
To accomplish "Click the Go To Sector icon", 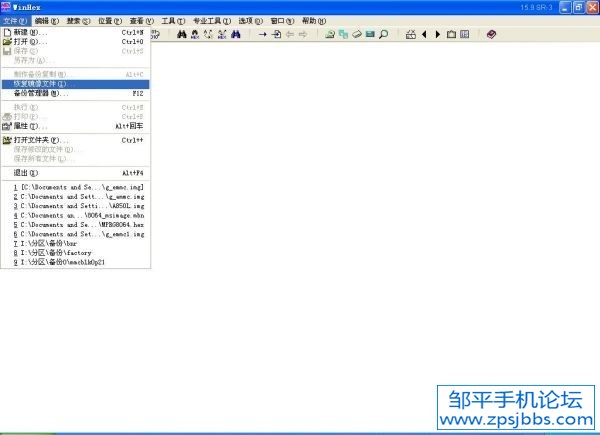I will (276, 34).
